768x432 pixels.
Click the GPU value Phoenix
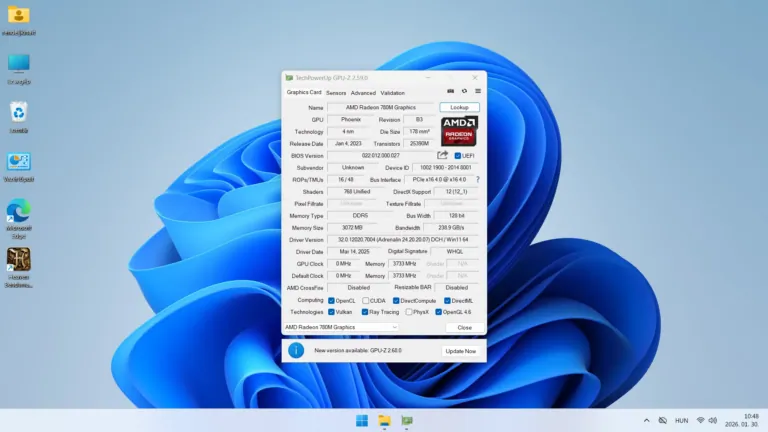351,120
